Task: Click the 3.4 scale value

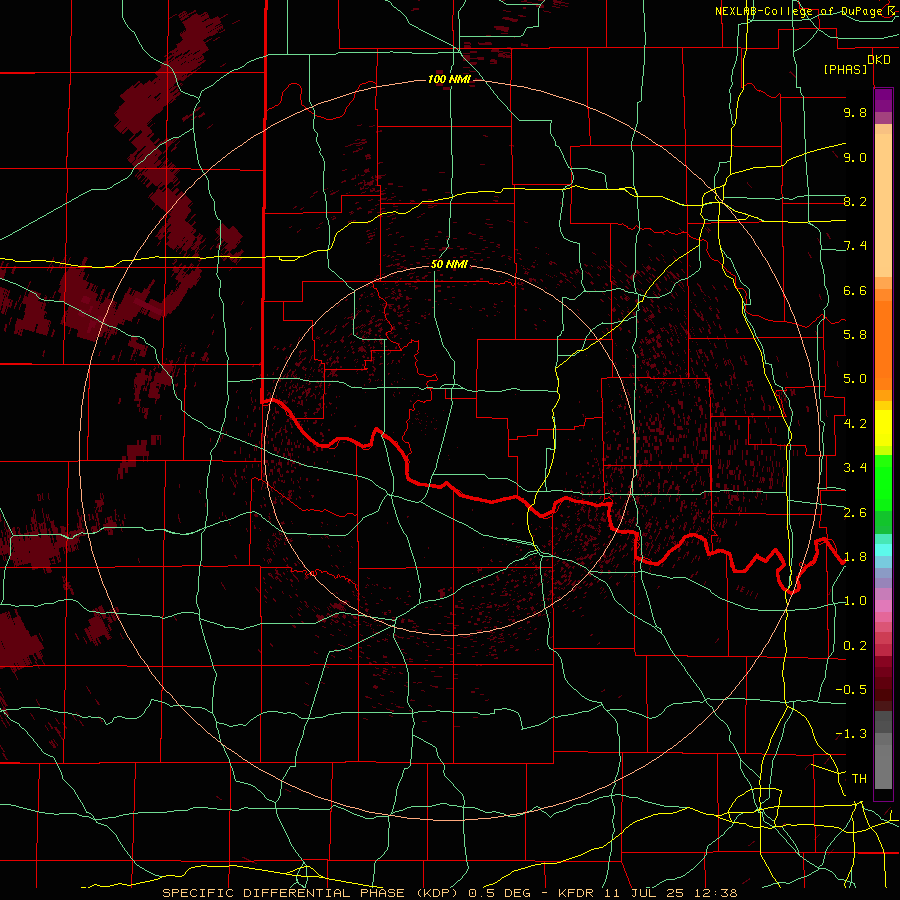Action: click(855, 468)
